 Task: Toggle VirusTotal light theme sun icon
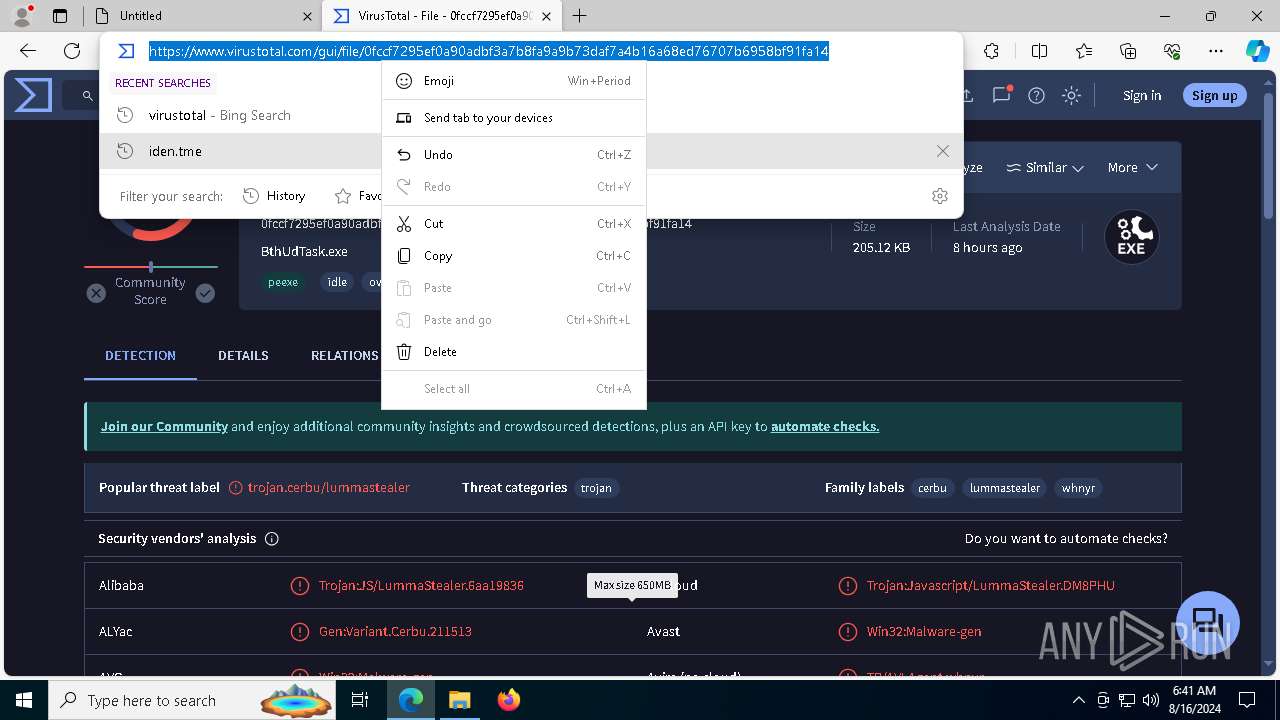pos(1072,95)
